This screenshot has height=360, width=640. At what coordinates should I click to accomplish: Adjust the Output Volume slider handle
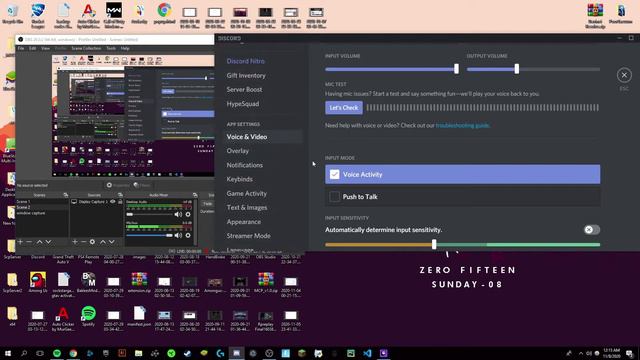pyautogui.click(x=517, y=69)
